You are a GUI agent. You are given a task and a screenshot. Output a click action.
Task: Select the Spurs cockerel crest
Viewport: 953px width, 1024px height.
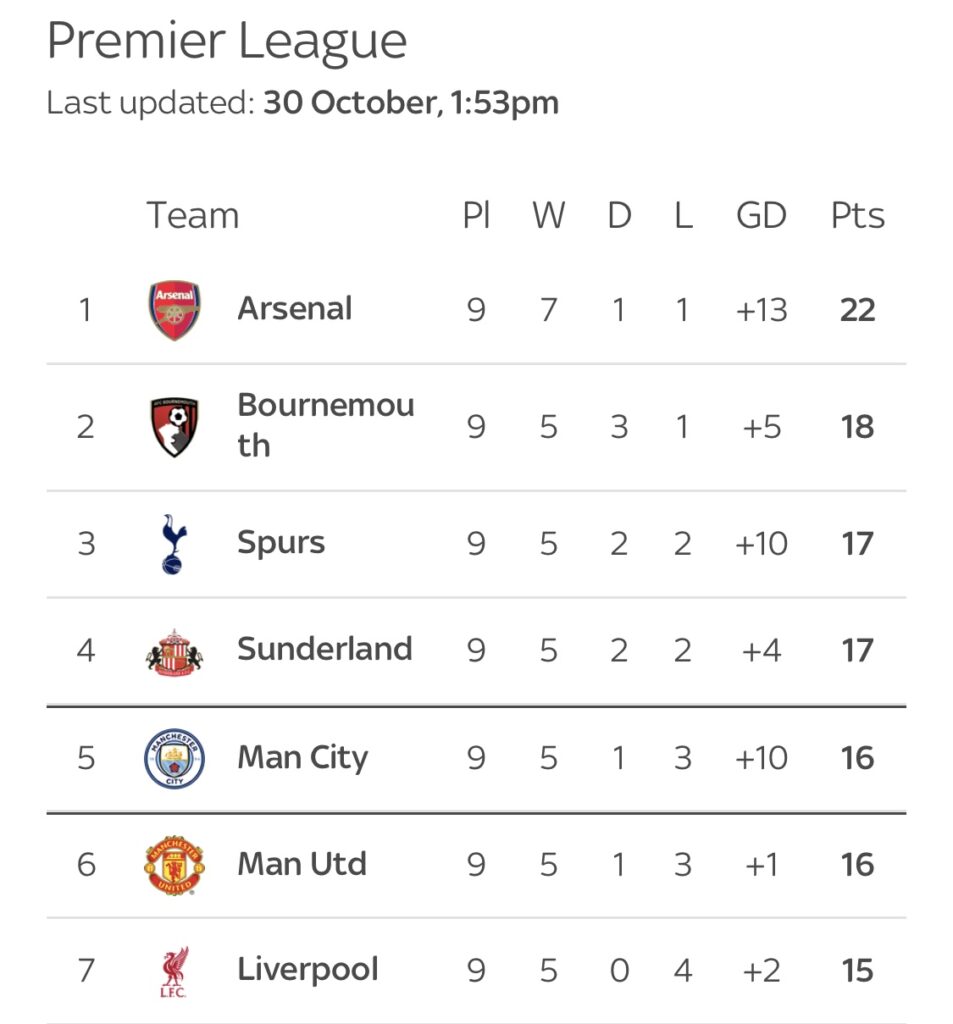click(x=174, y=544)
